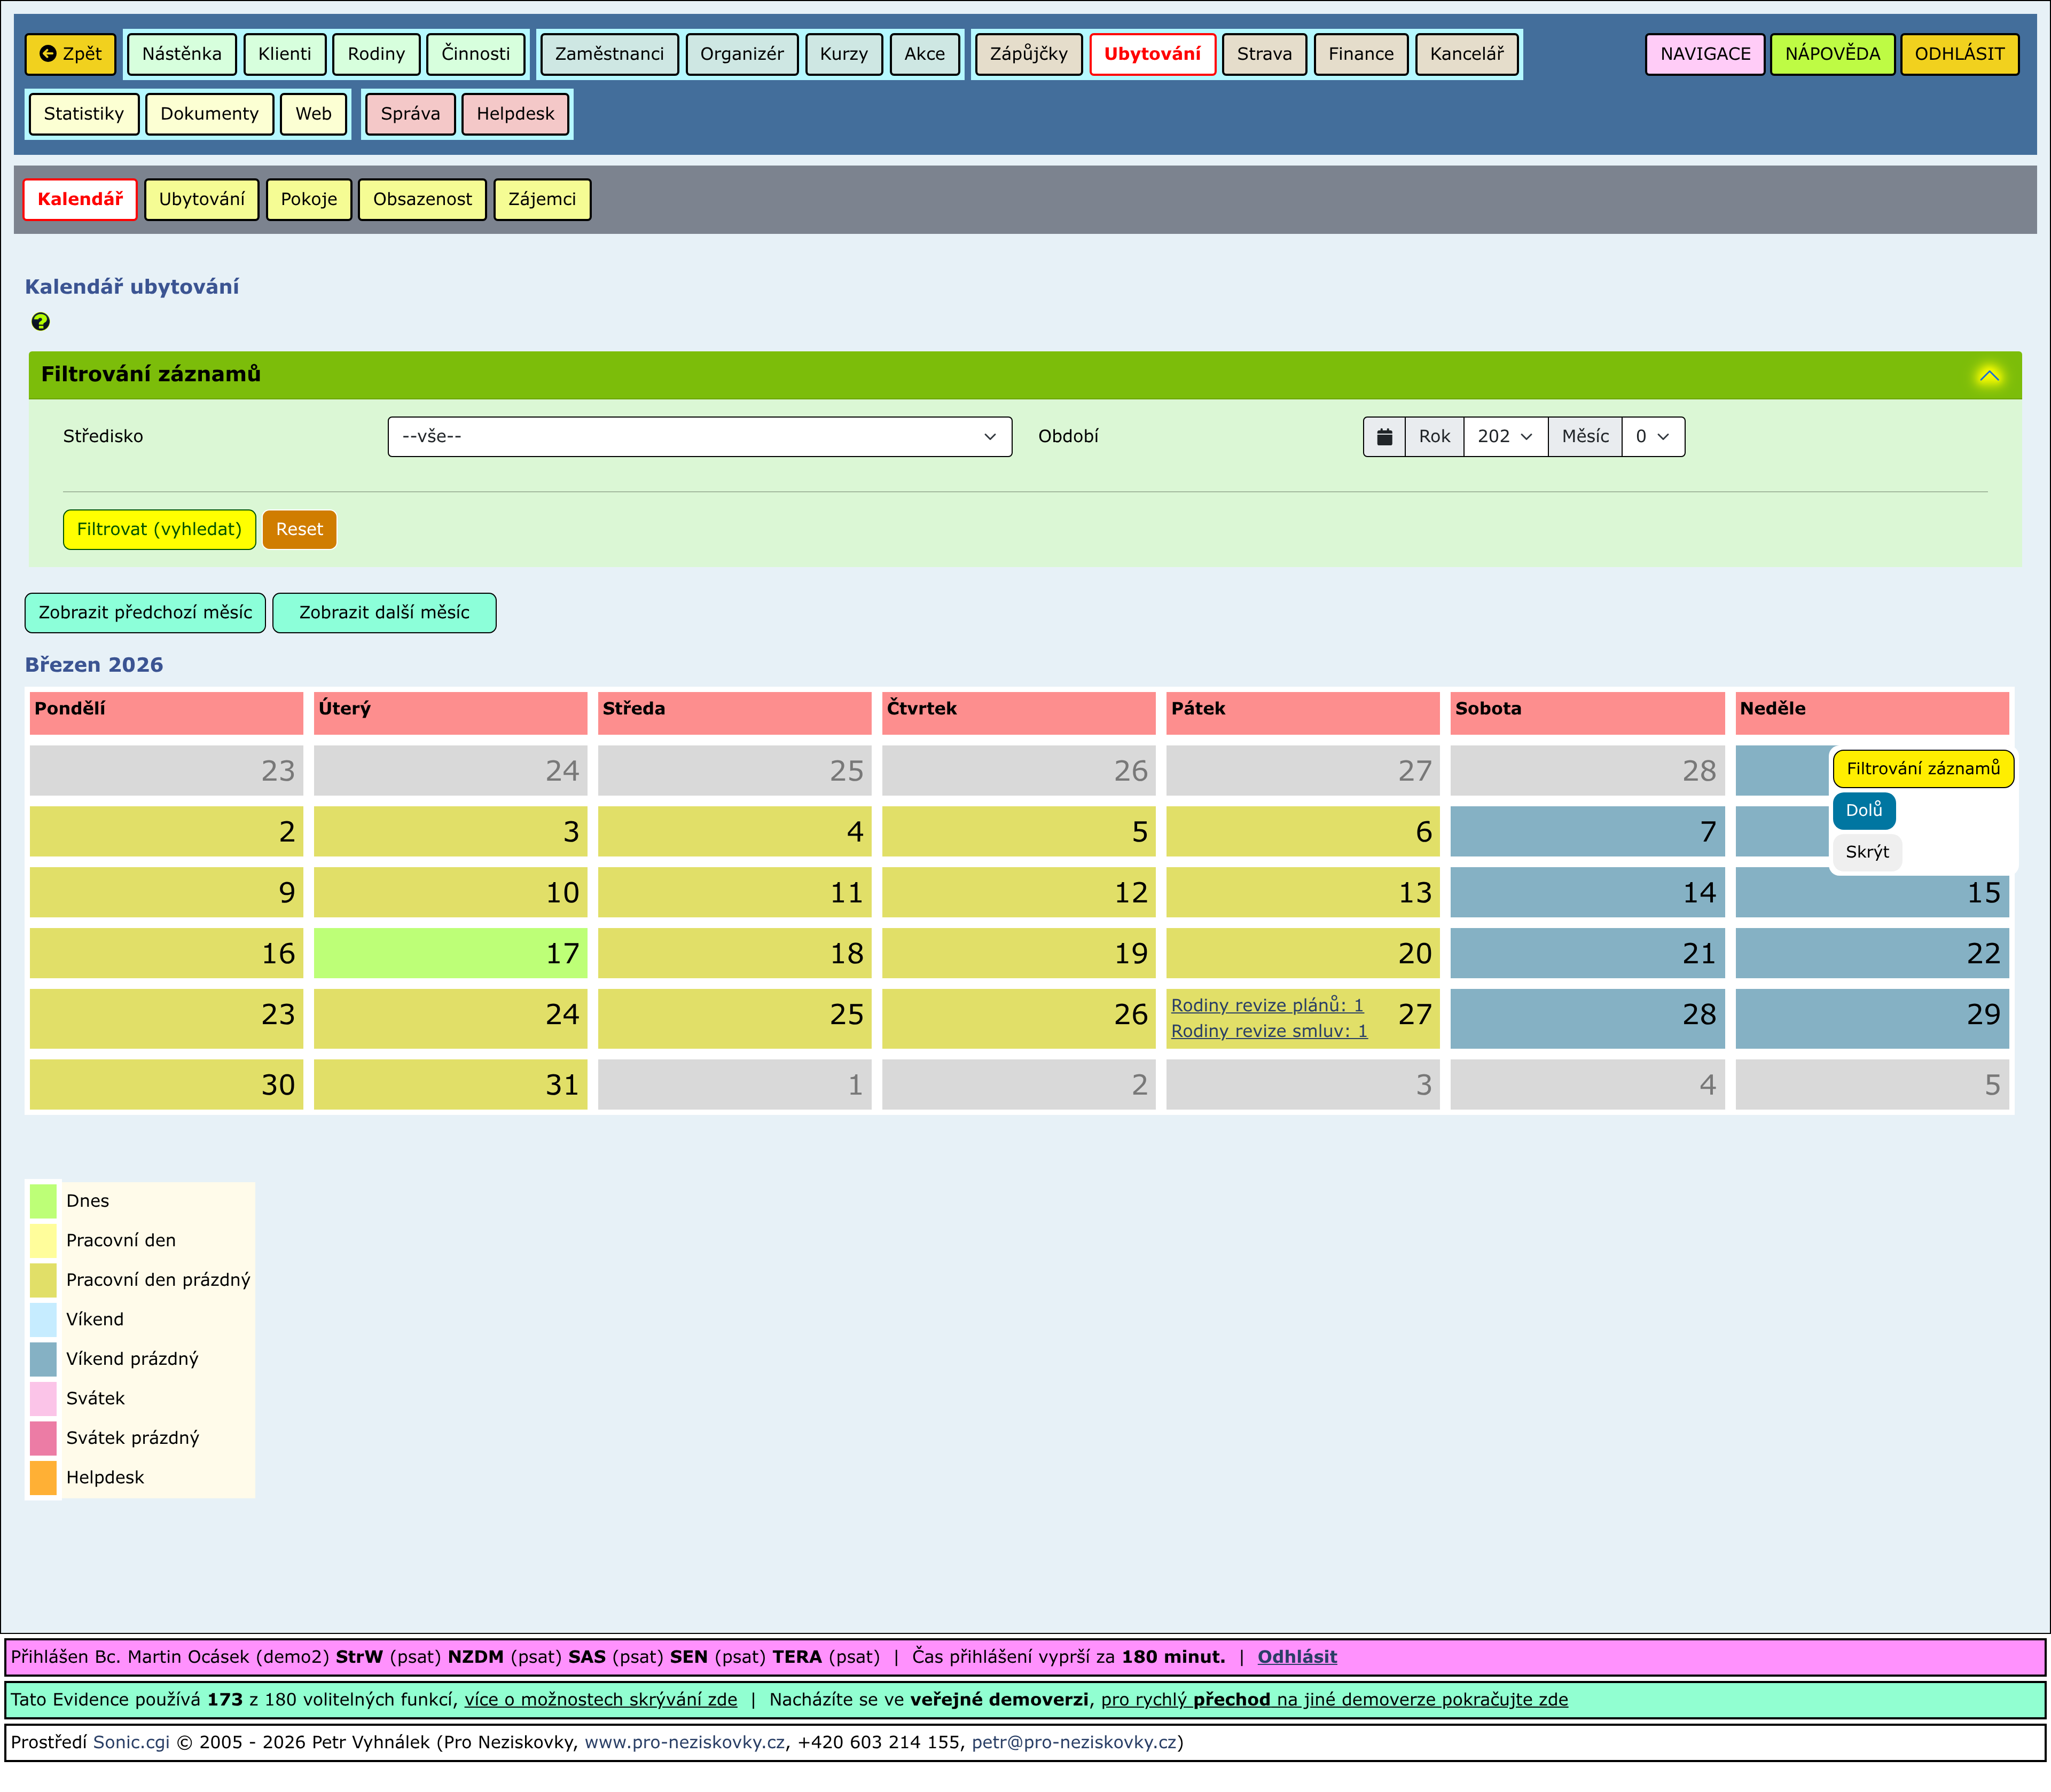2051x1792 pixels.
Task: Click the green help question mark icon
Action: [x=40, y=321]
